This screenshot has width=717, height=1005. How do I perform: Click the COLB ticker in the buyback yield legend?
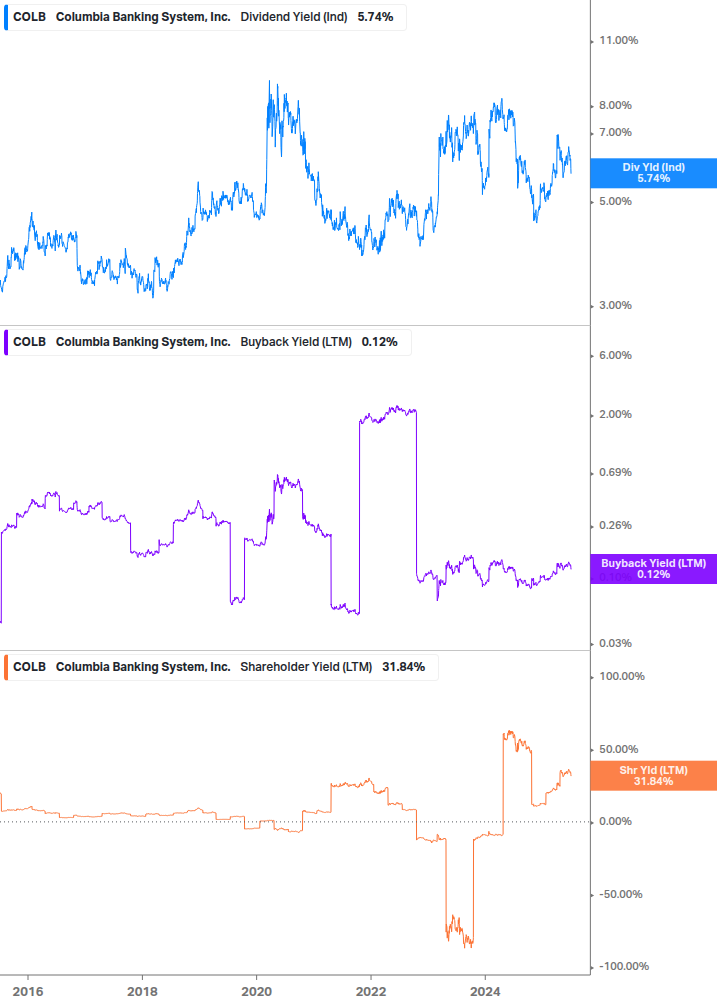tap(29, 342)
